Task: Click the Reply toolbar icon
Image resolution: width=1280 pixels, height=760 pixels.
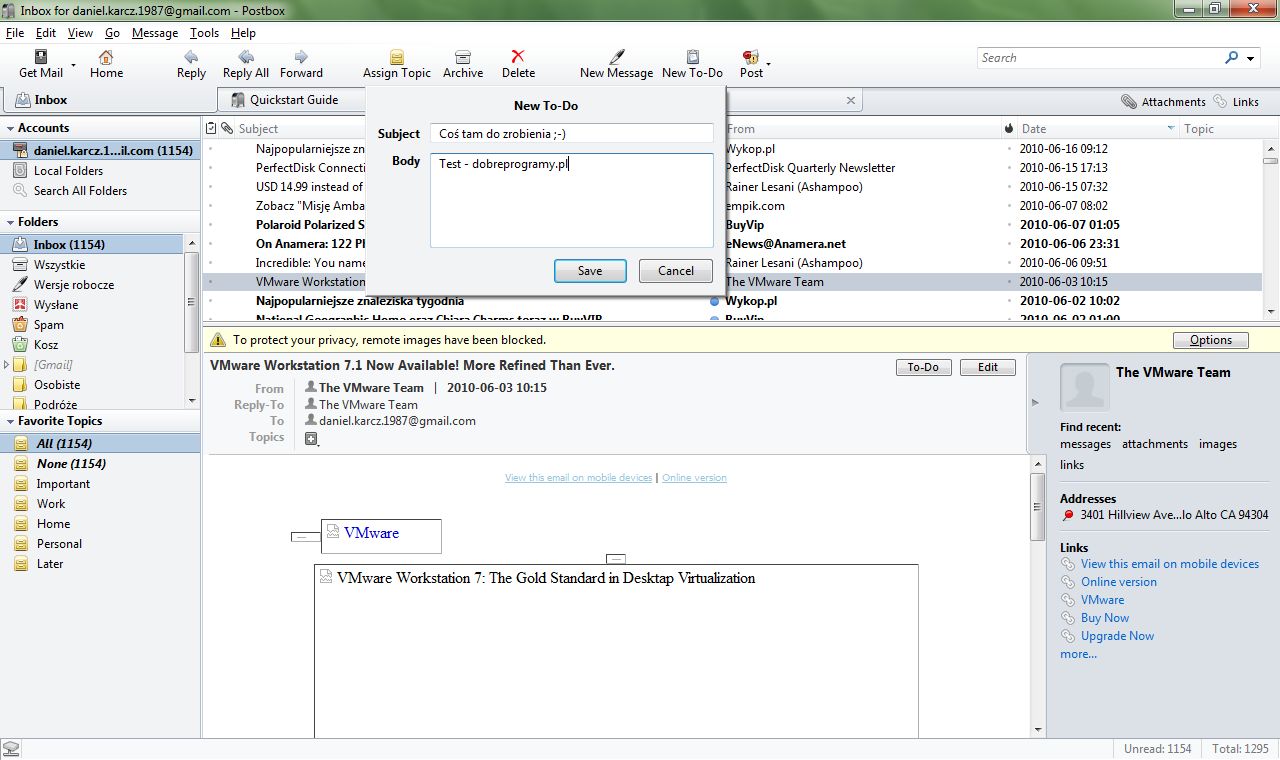Action: (x=191, y=57)
